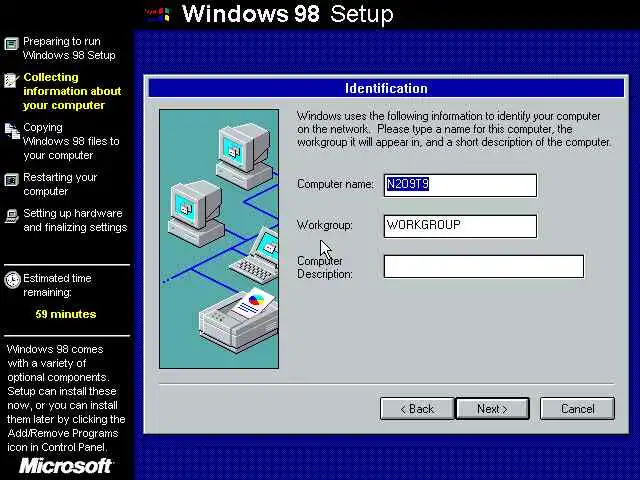The image size is (640, 480).
Task: Click the Next button
Action: click(492, 409)
